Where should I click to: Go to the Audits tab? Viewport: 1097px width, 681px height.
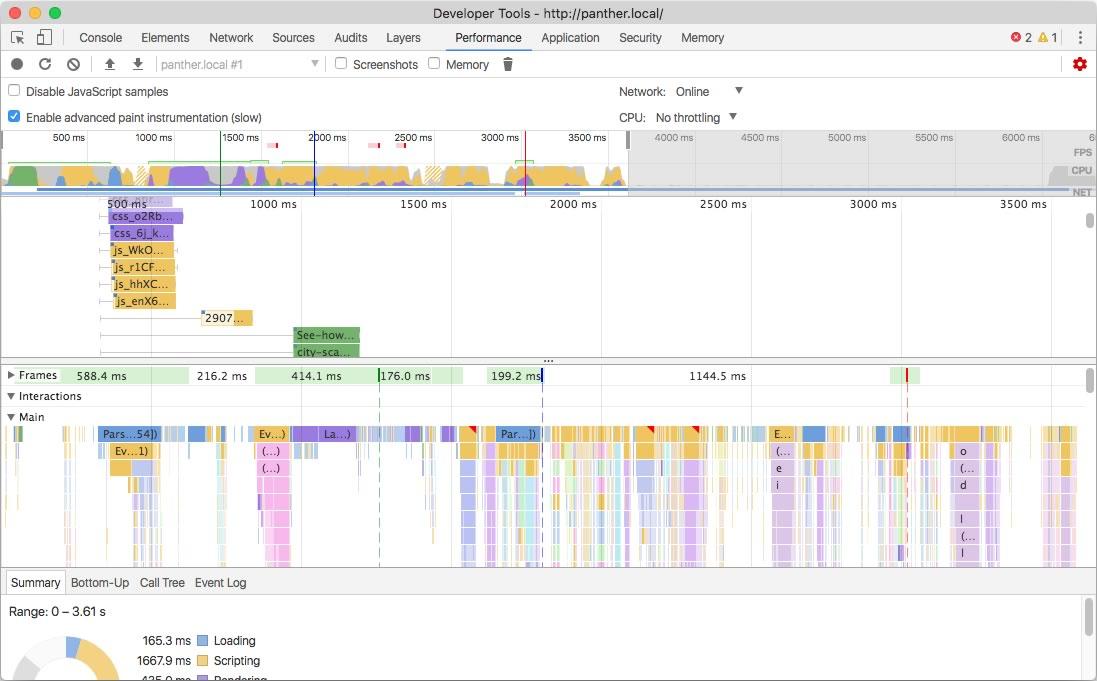[x=351, y=38]
